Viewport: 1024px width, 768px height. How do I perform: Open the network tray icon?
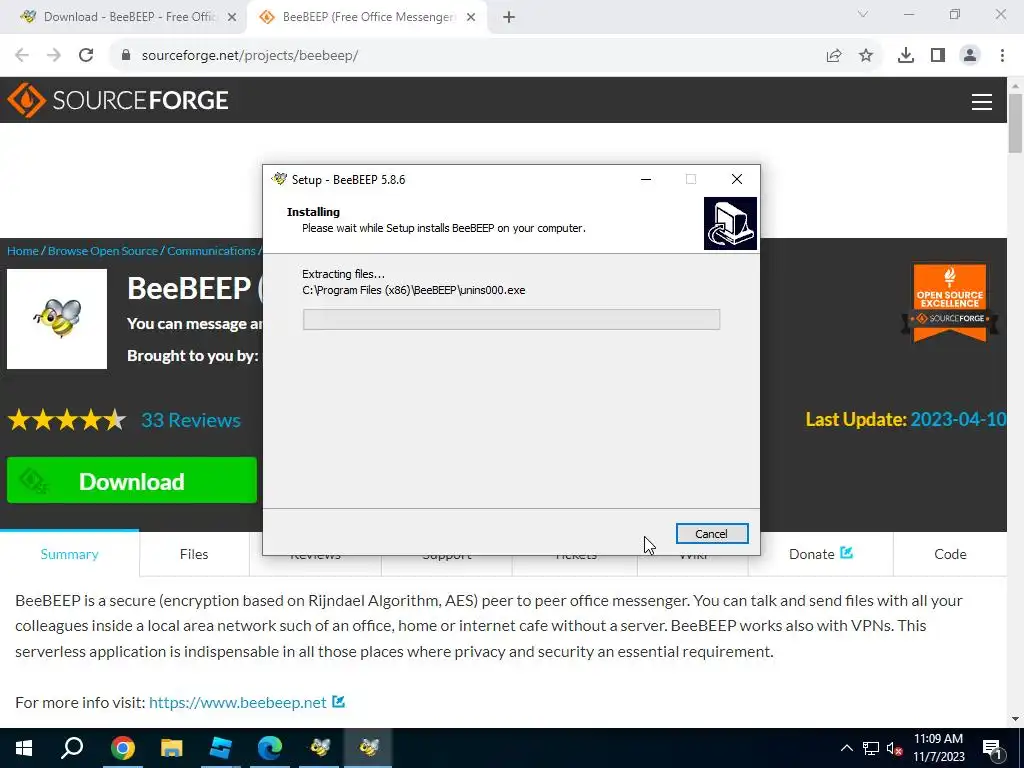click(x=871, y=748)
